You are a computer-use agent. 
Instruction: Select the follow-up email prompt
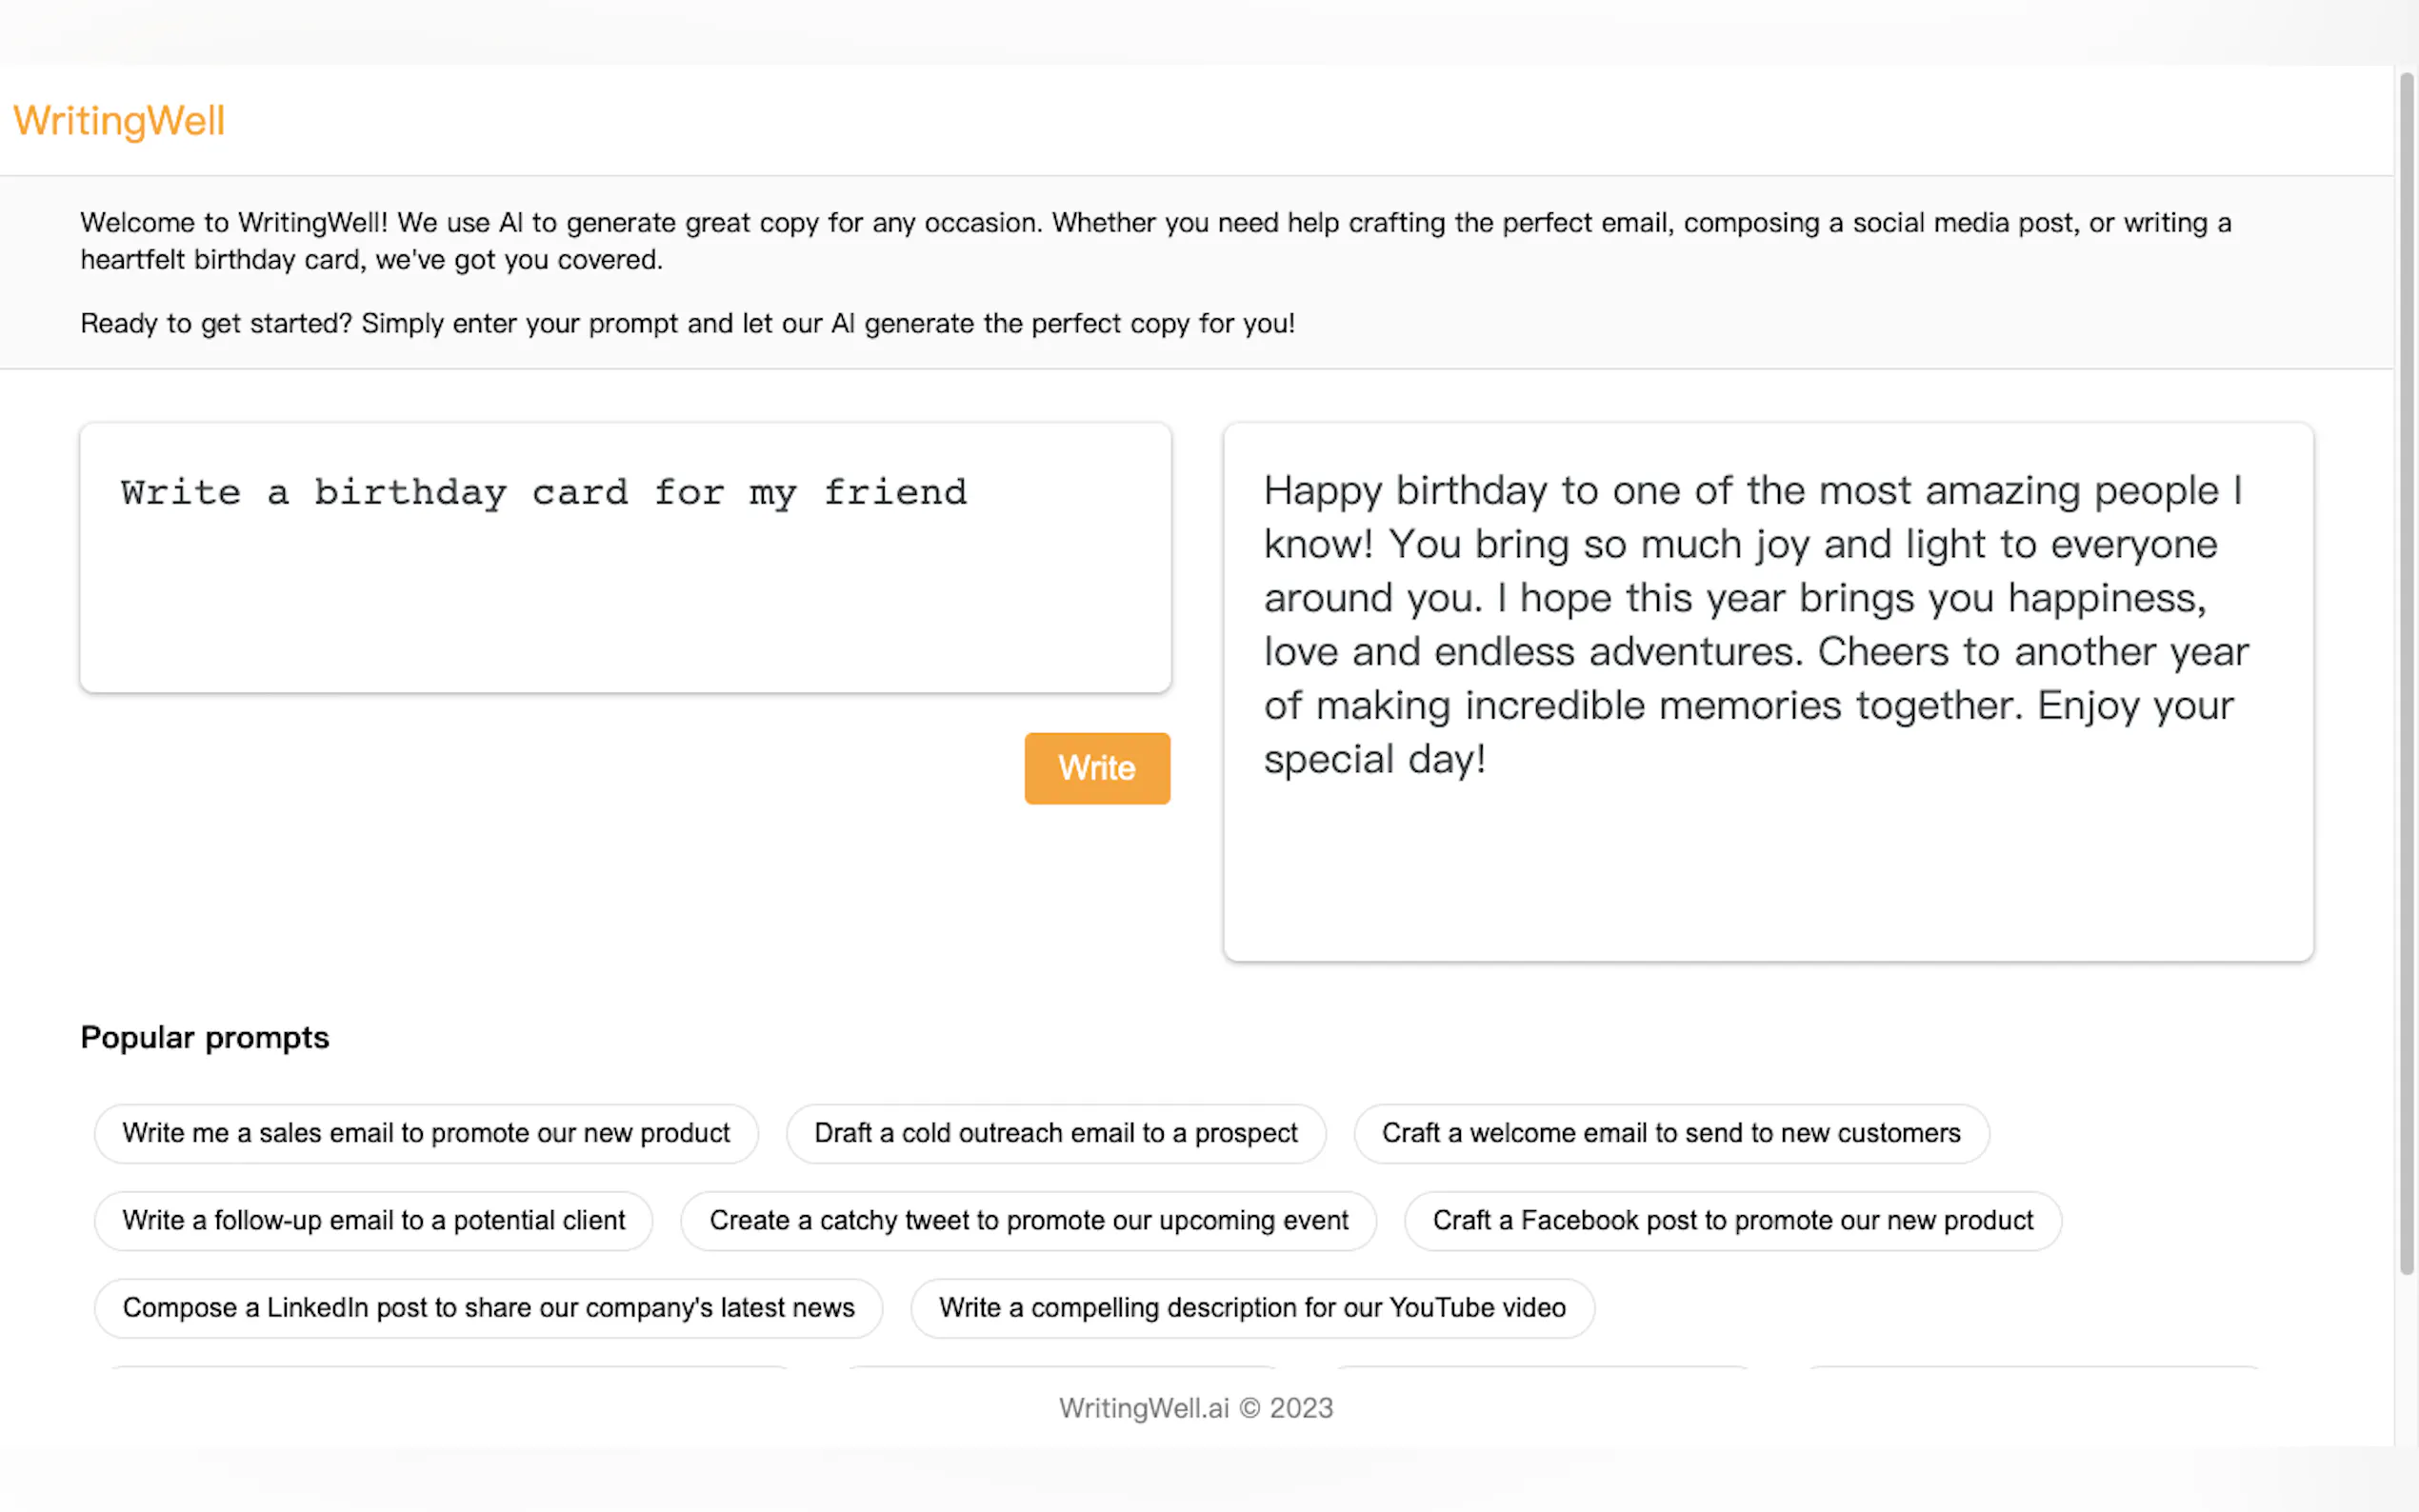[373, 1220]
